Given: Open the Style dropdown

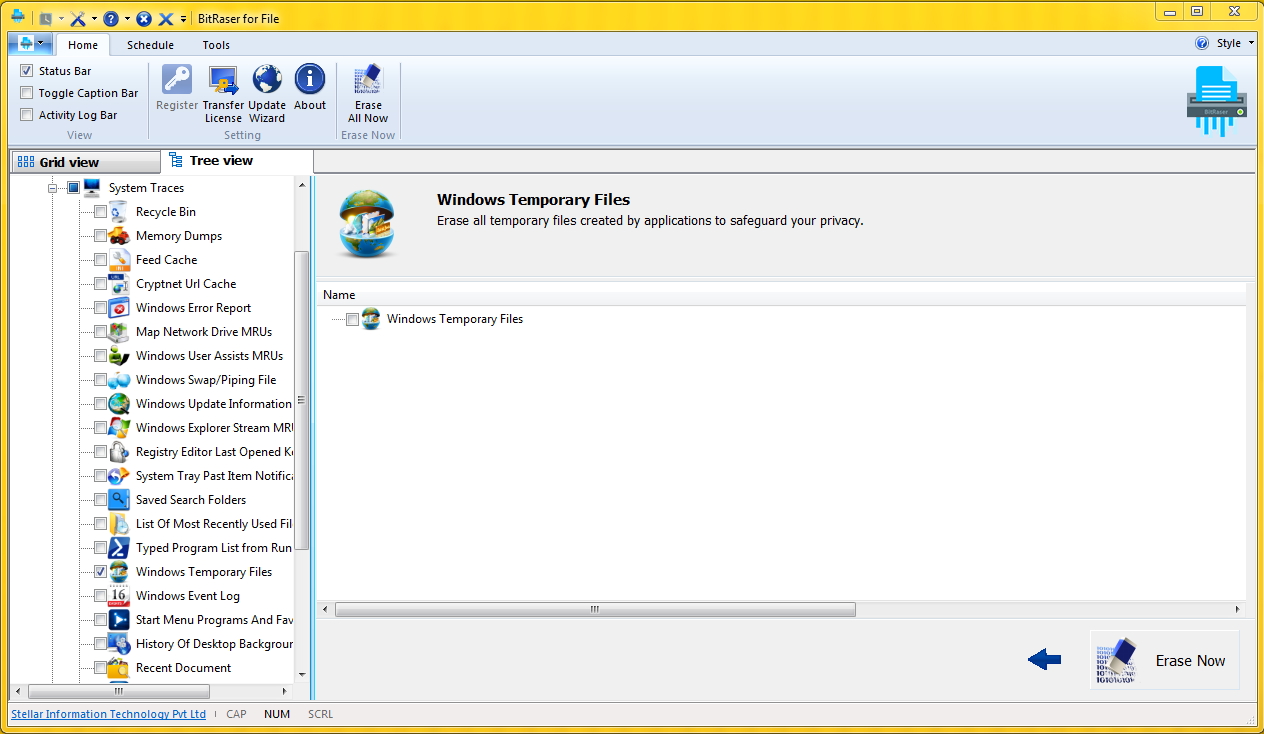Looking at the screenshot, I should (x=1235, y=43).
